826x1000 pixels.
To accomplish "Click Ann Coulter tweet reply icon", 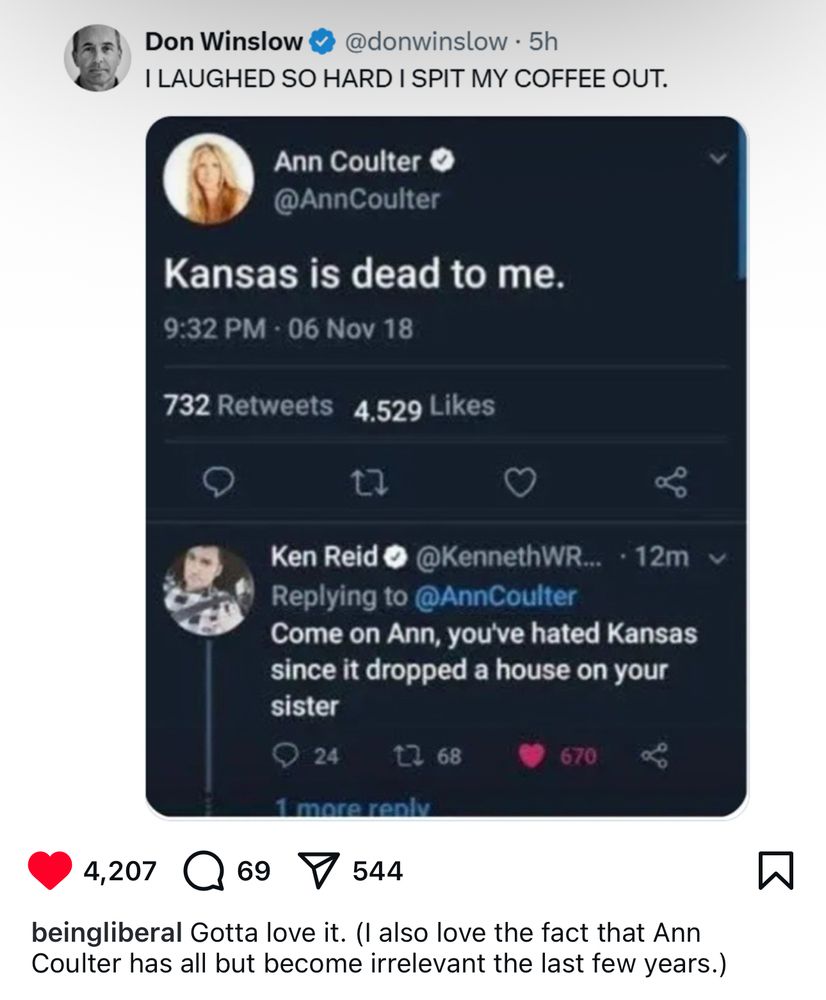I will [218, 482].
